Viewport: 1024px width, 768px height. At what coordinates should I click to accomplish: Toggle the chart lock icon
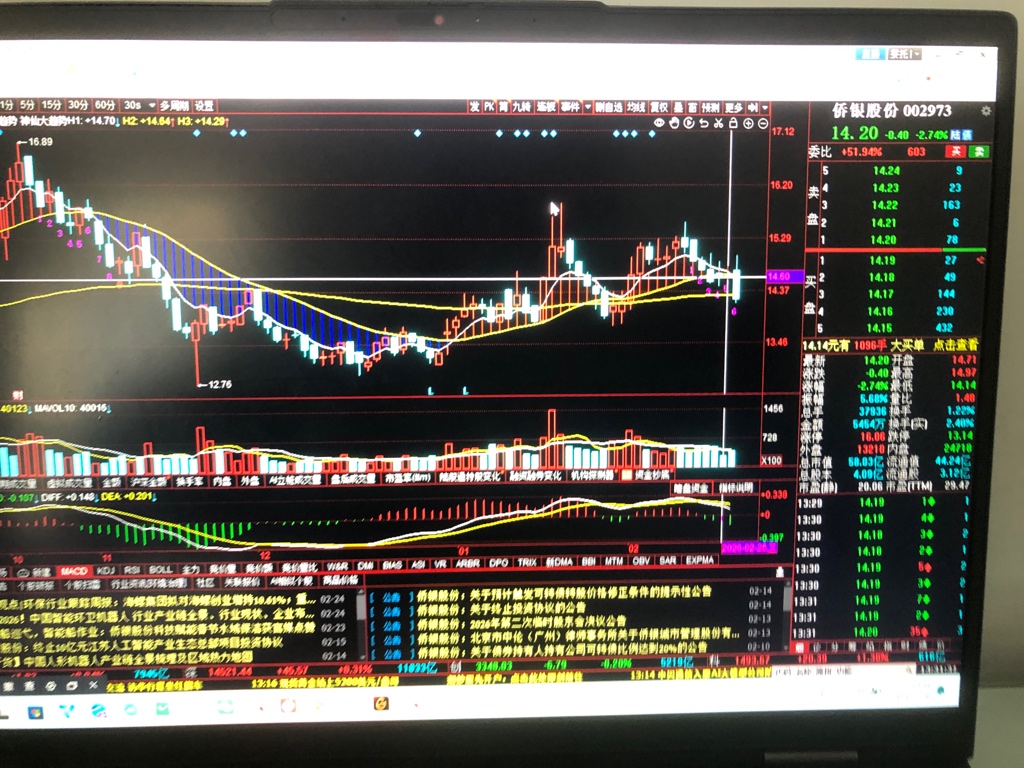pos(733,123)
